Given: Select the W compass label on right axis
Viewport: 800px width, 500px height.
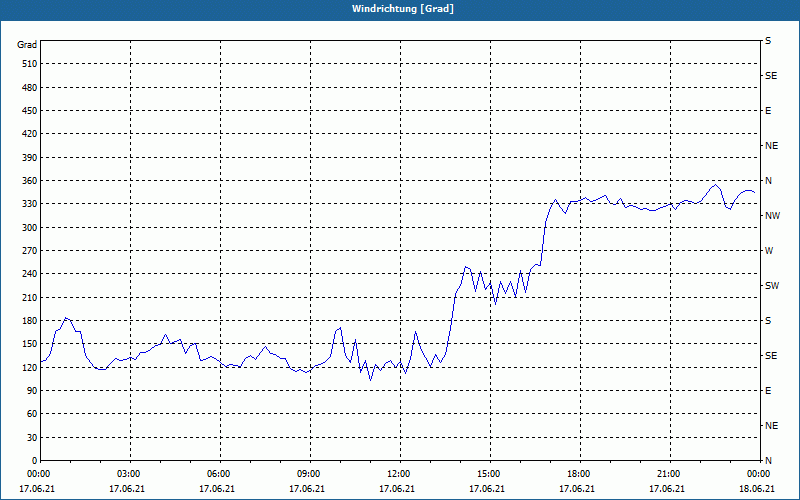Looking at the screenshot, I should pyautogui.click(x=769, y=251).
